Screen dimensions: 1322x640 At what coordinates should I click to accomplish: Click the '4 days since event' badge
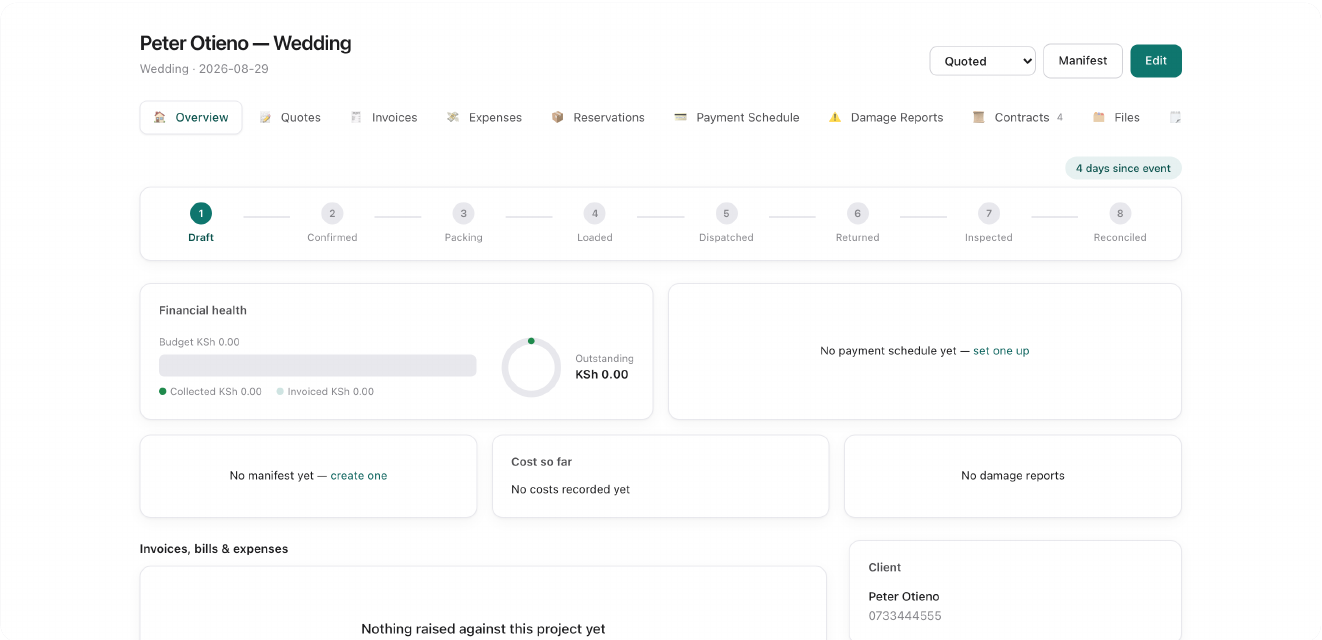[x=1123, y=168]
